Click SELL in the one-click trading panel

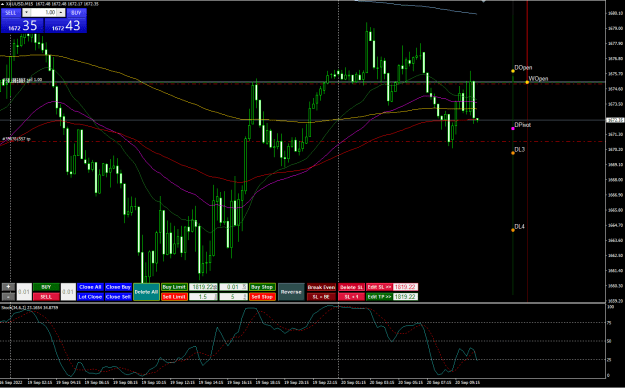tap(11, 13)
